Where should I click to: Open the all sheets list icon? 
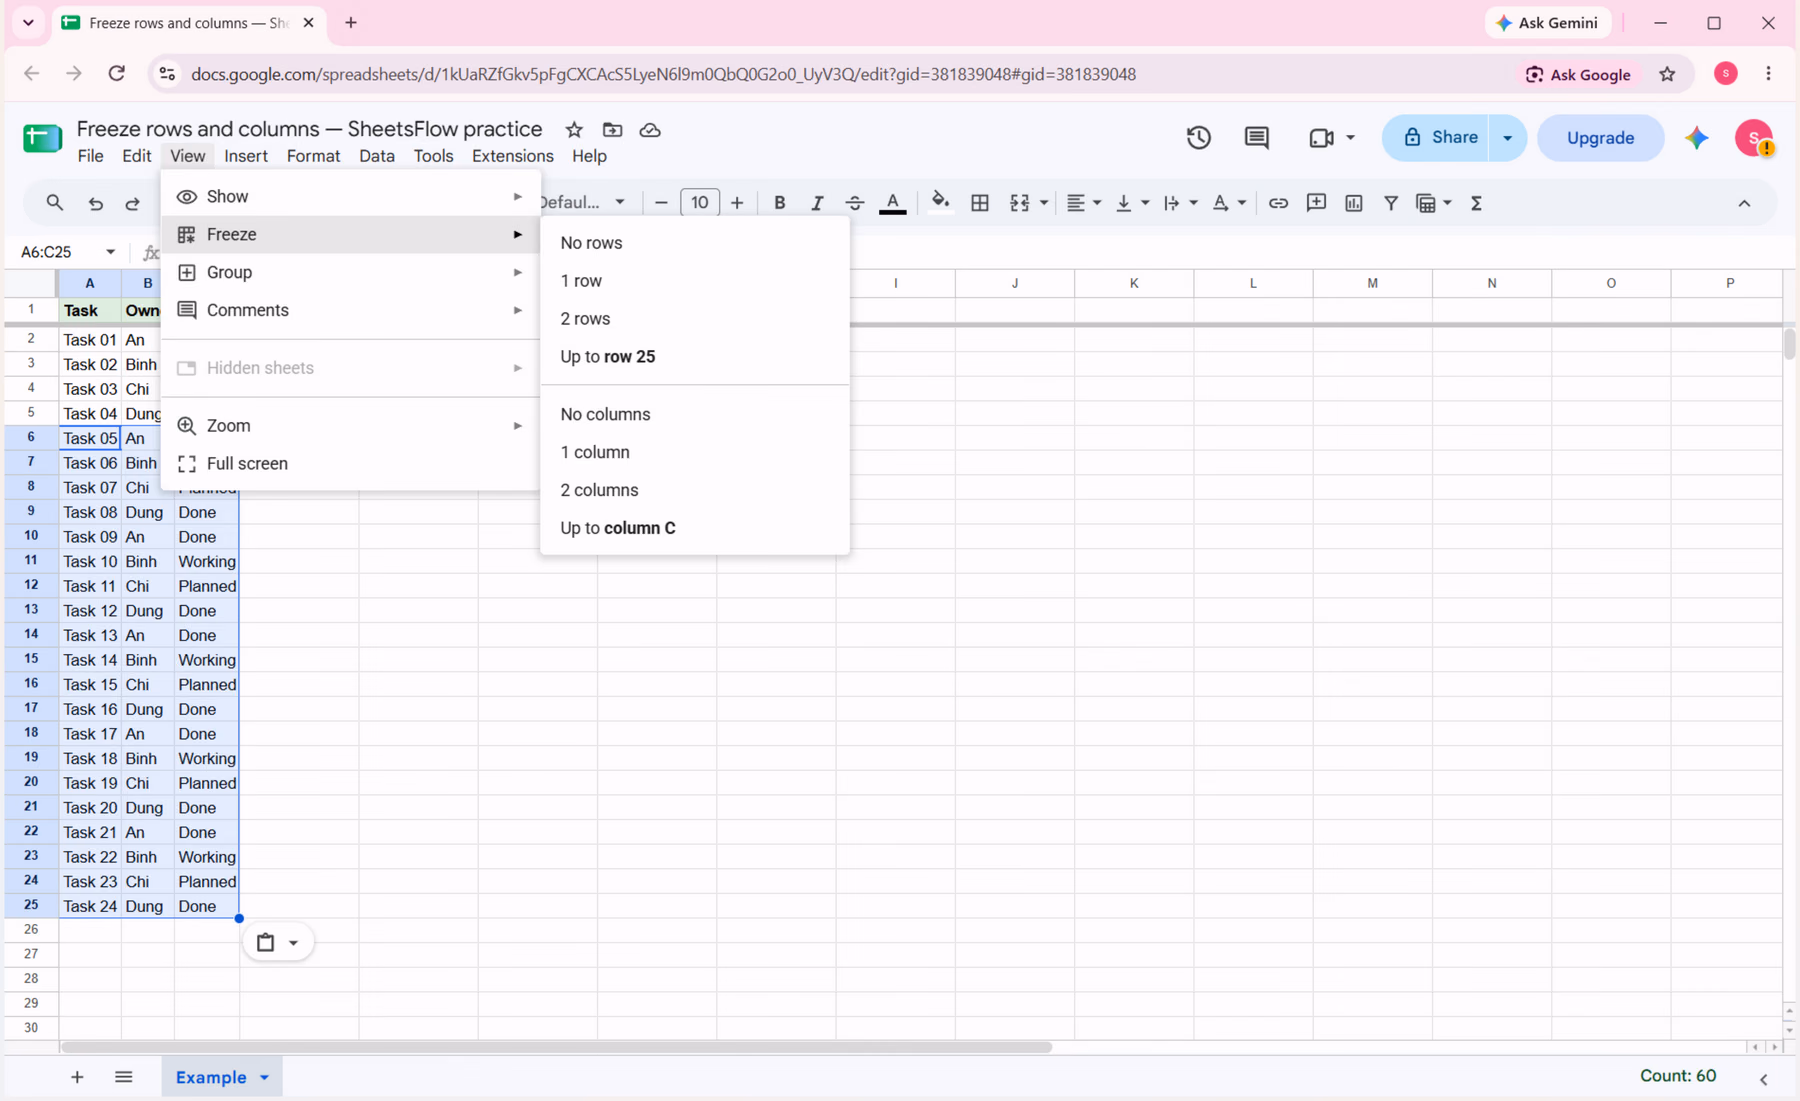point(124,1077)
